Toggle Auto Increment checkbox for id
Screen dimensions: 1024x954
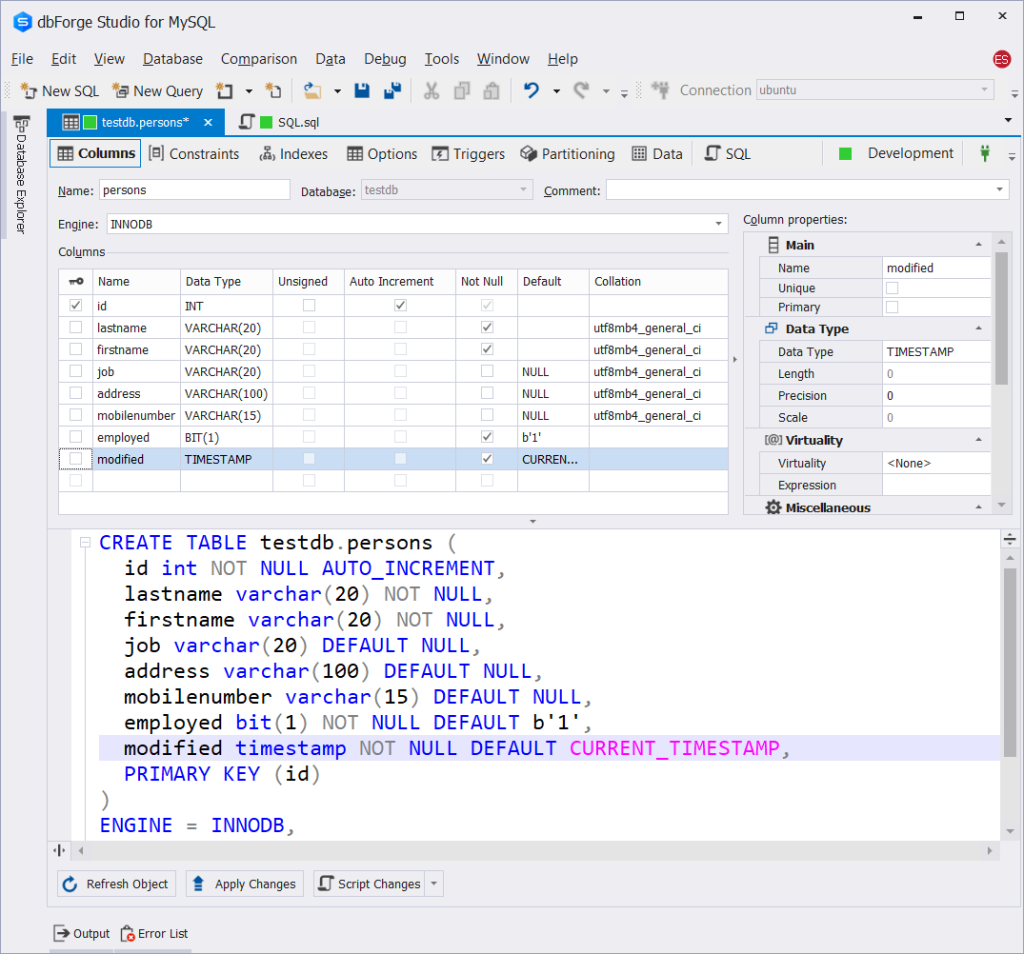pyautogui.click(x=400, y=305)
